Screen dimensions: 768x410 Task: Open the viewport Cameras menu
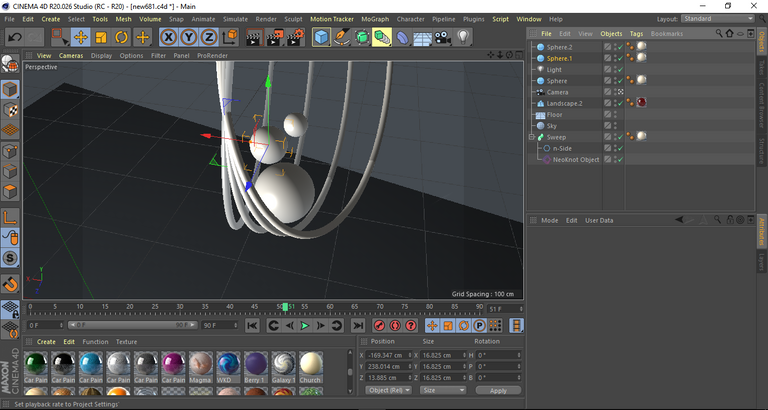(x=71, y=55)
